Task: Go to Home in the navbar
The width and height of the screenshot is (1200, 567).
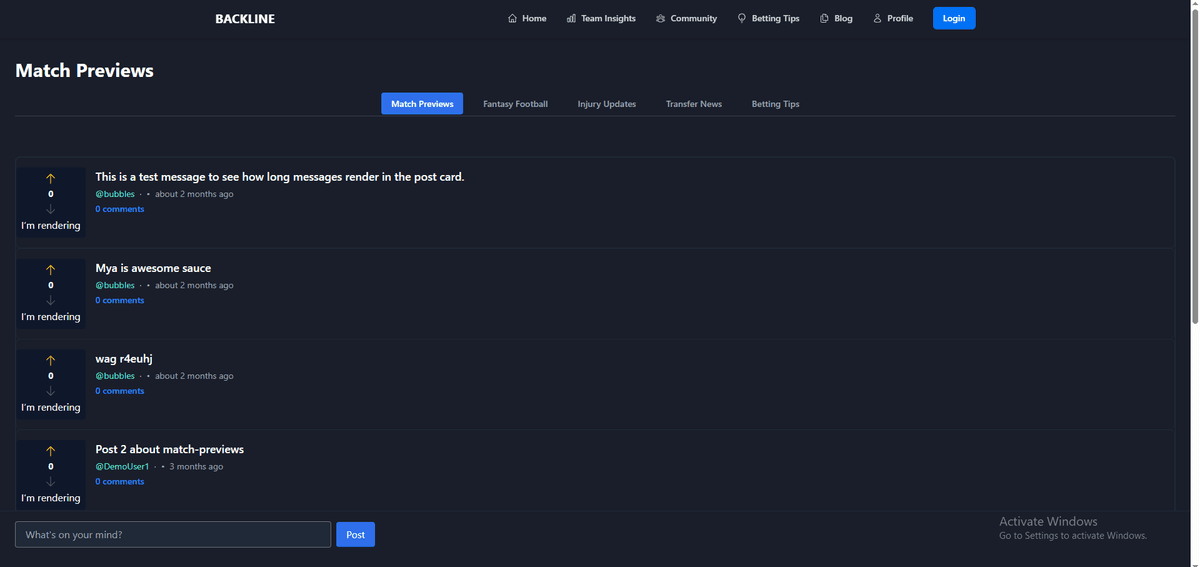Action: pos(527,18)
